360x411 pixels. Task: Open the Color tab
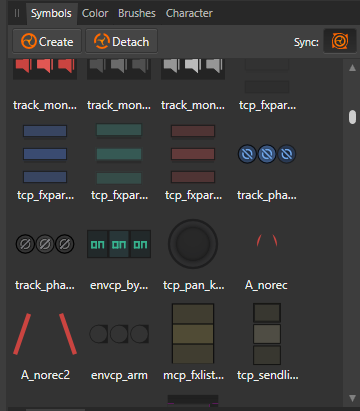95,13
